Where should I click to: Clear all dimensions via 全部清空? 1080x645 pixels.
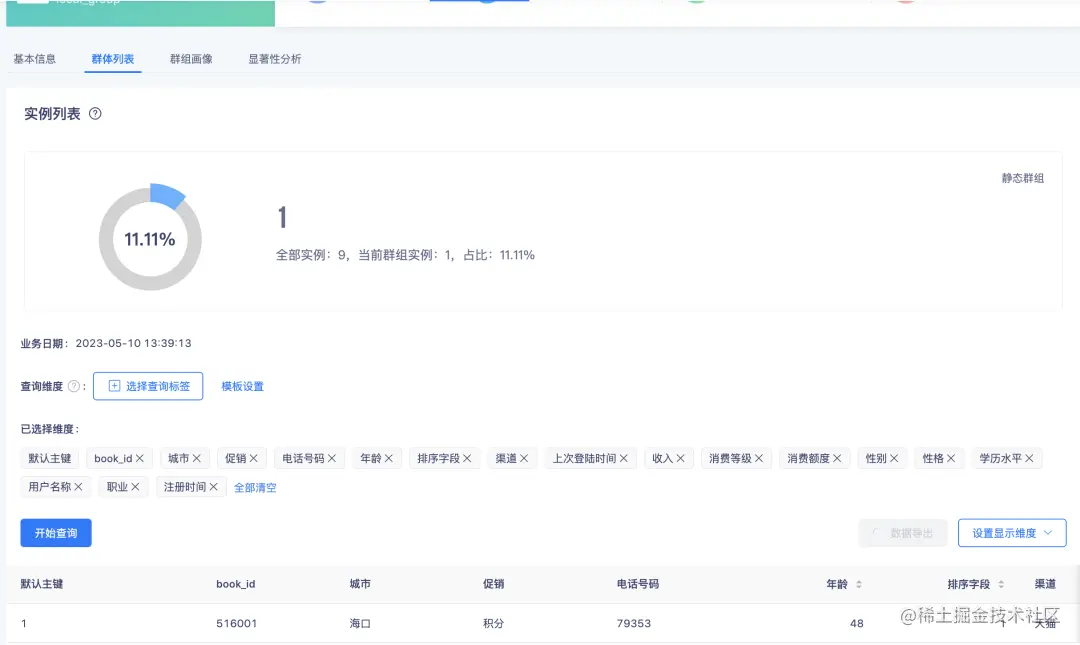coord(253,487)
